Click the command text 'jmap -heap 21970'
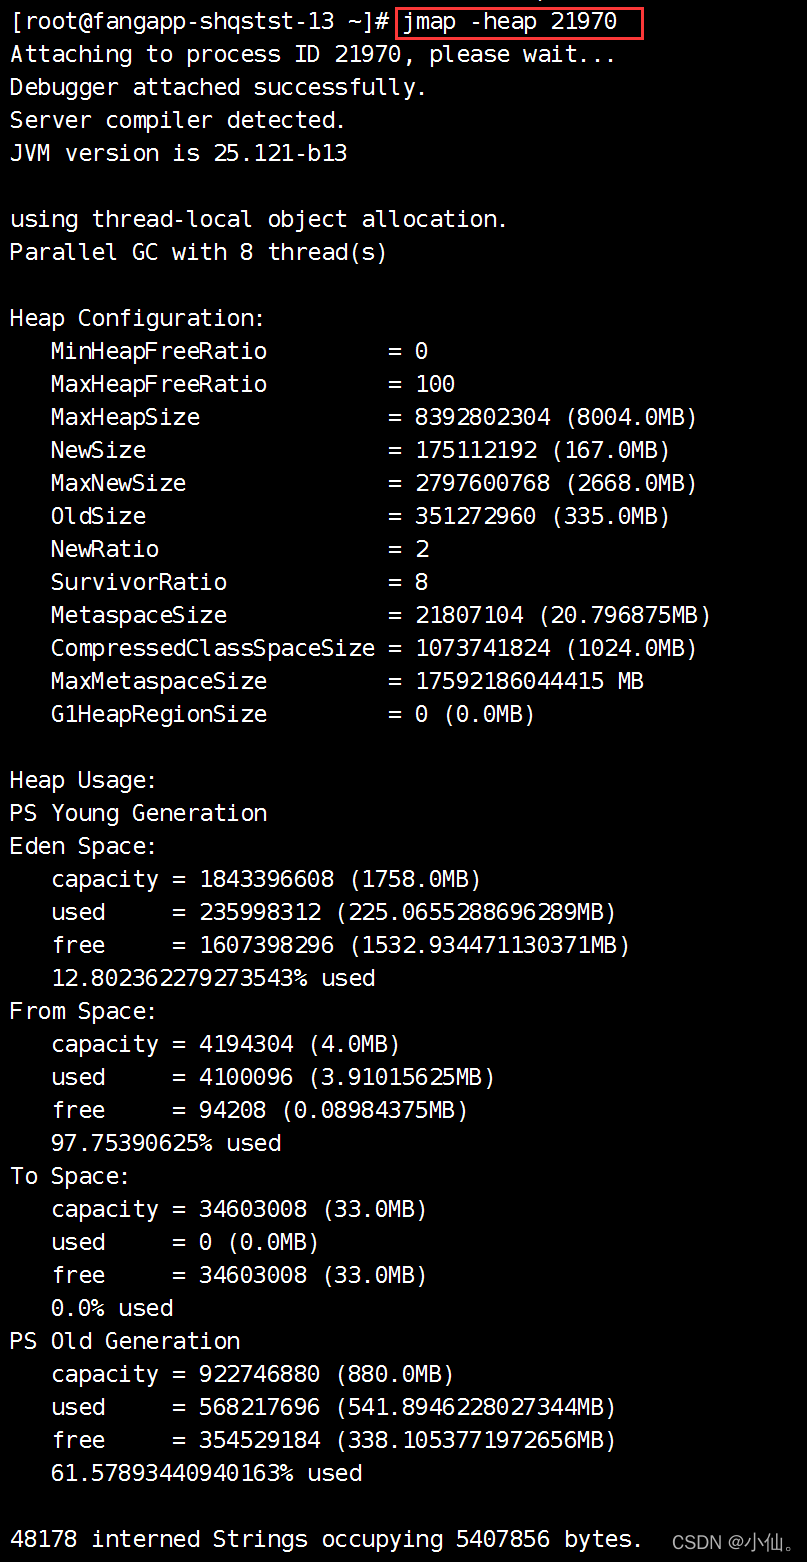Viewport: 807px width, 1562px height. pyautogui.click(x=510, y=21)
